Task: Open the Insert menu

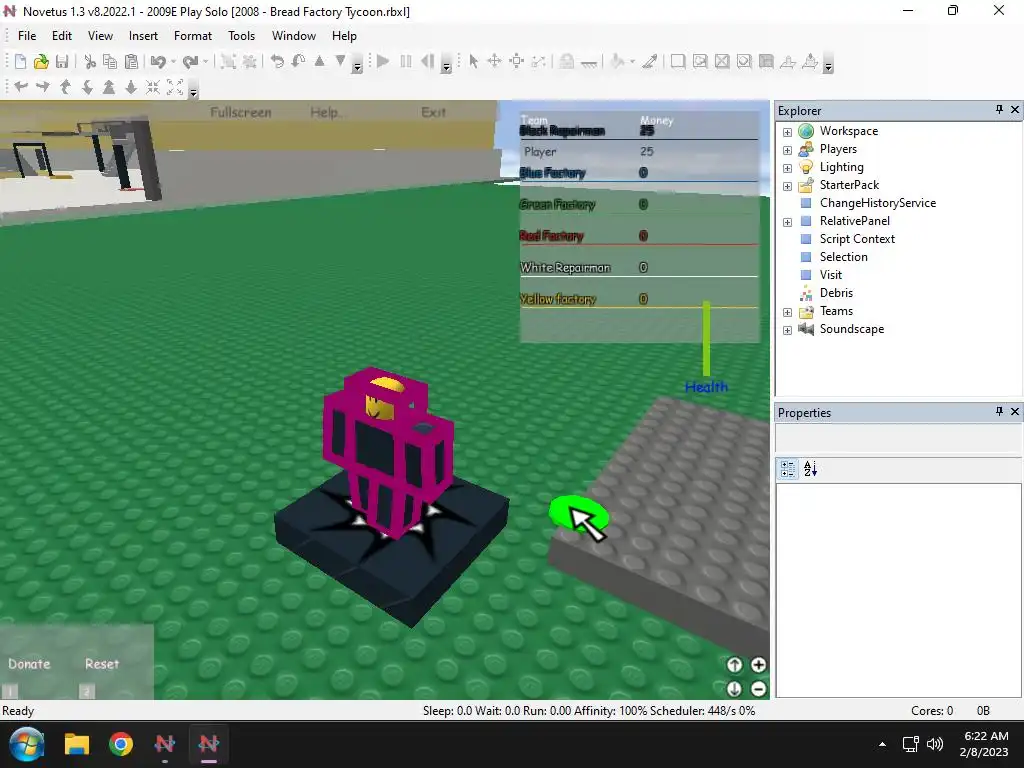Action: [x=143, y=36]
